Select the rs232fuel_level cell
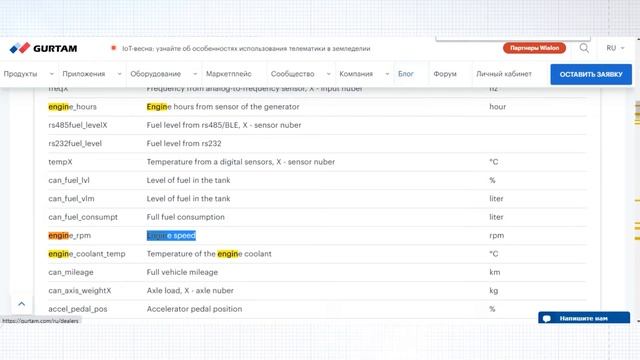 [75, 144]
